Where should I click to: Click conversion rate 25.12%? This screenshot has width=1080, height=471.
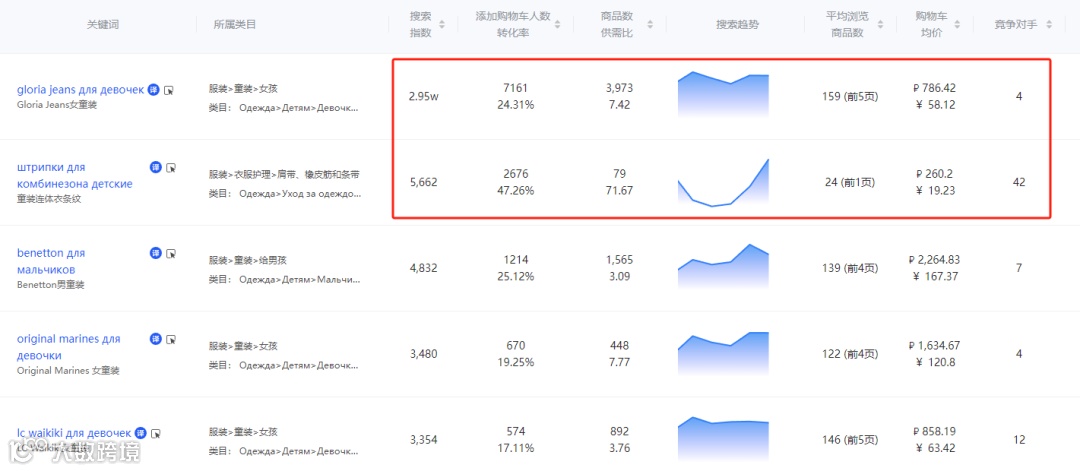(x=515, y=276)
